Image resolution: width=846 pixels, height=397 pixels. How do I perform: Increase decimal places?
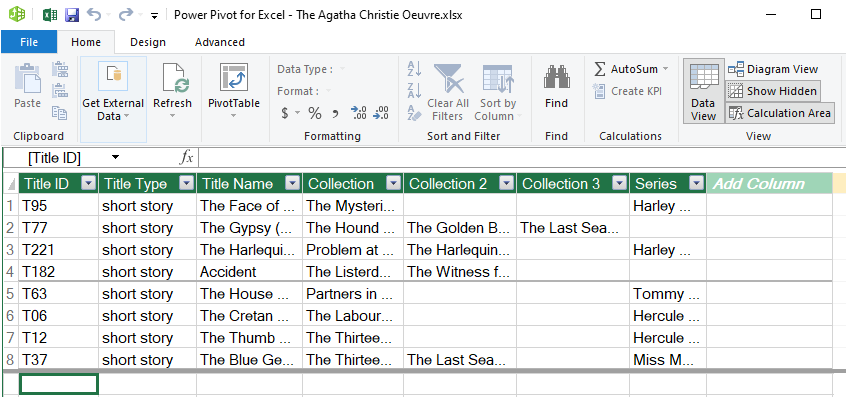pos(358,113)
